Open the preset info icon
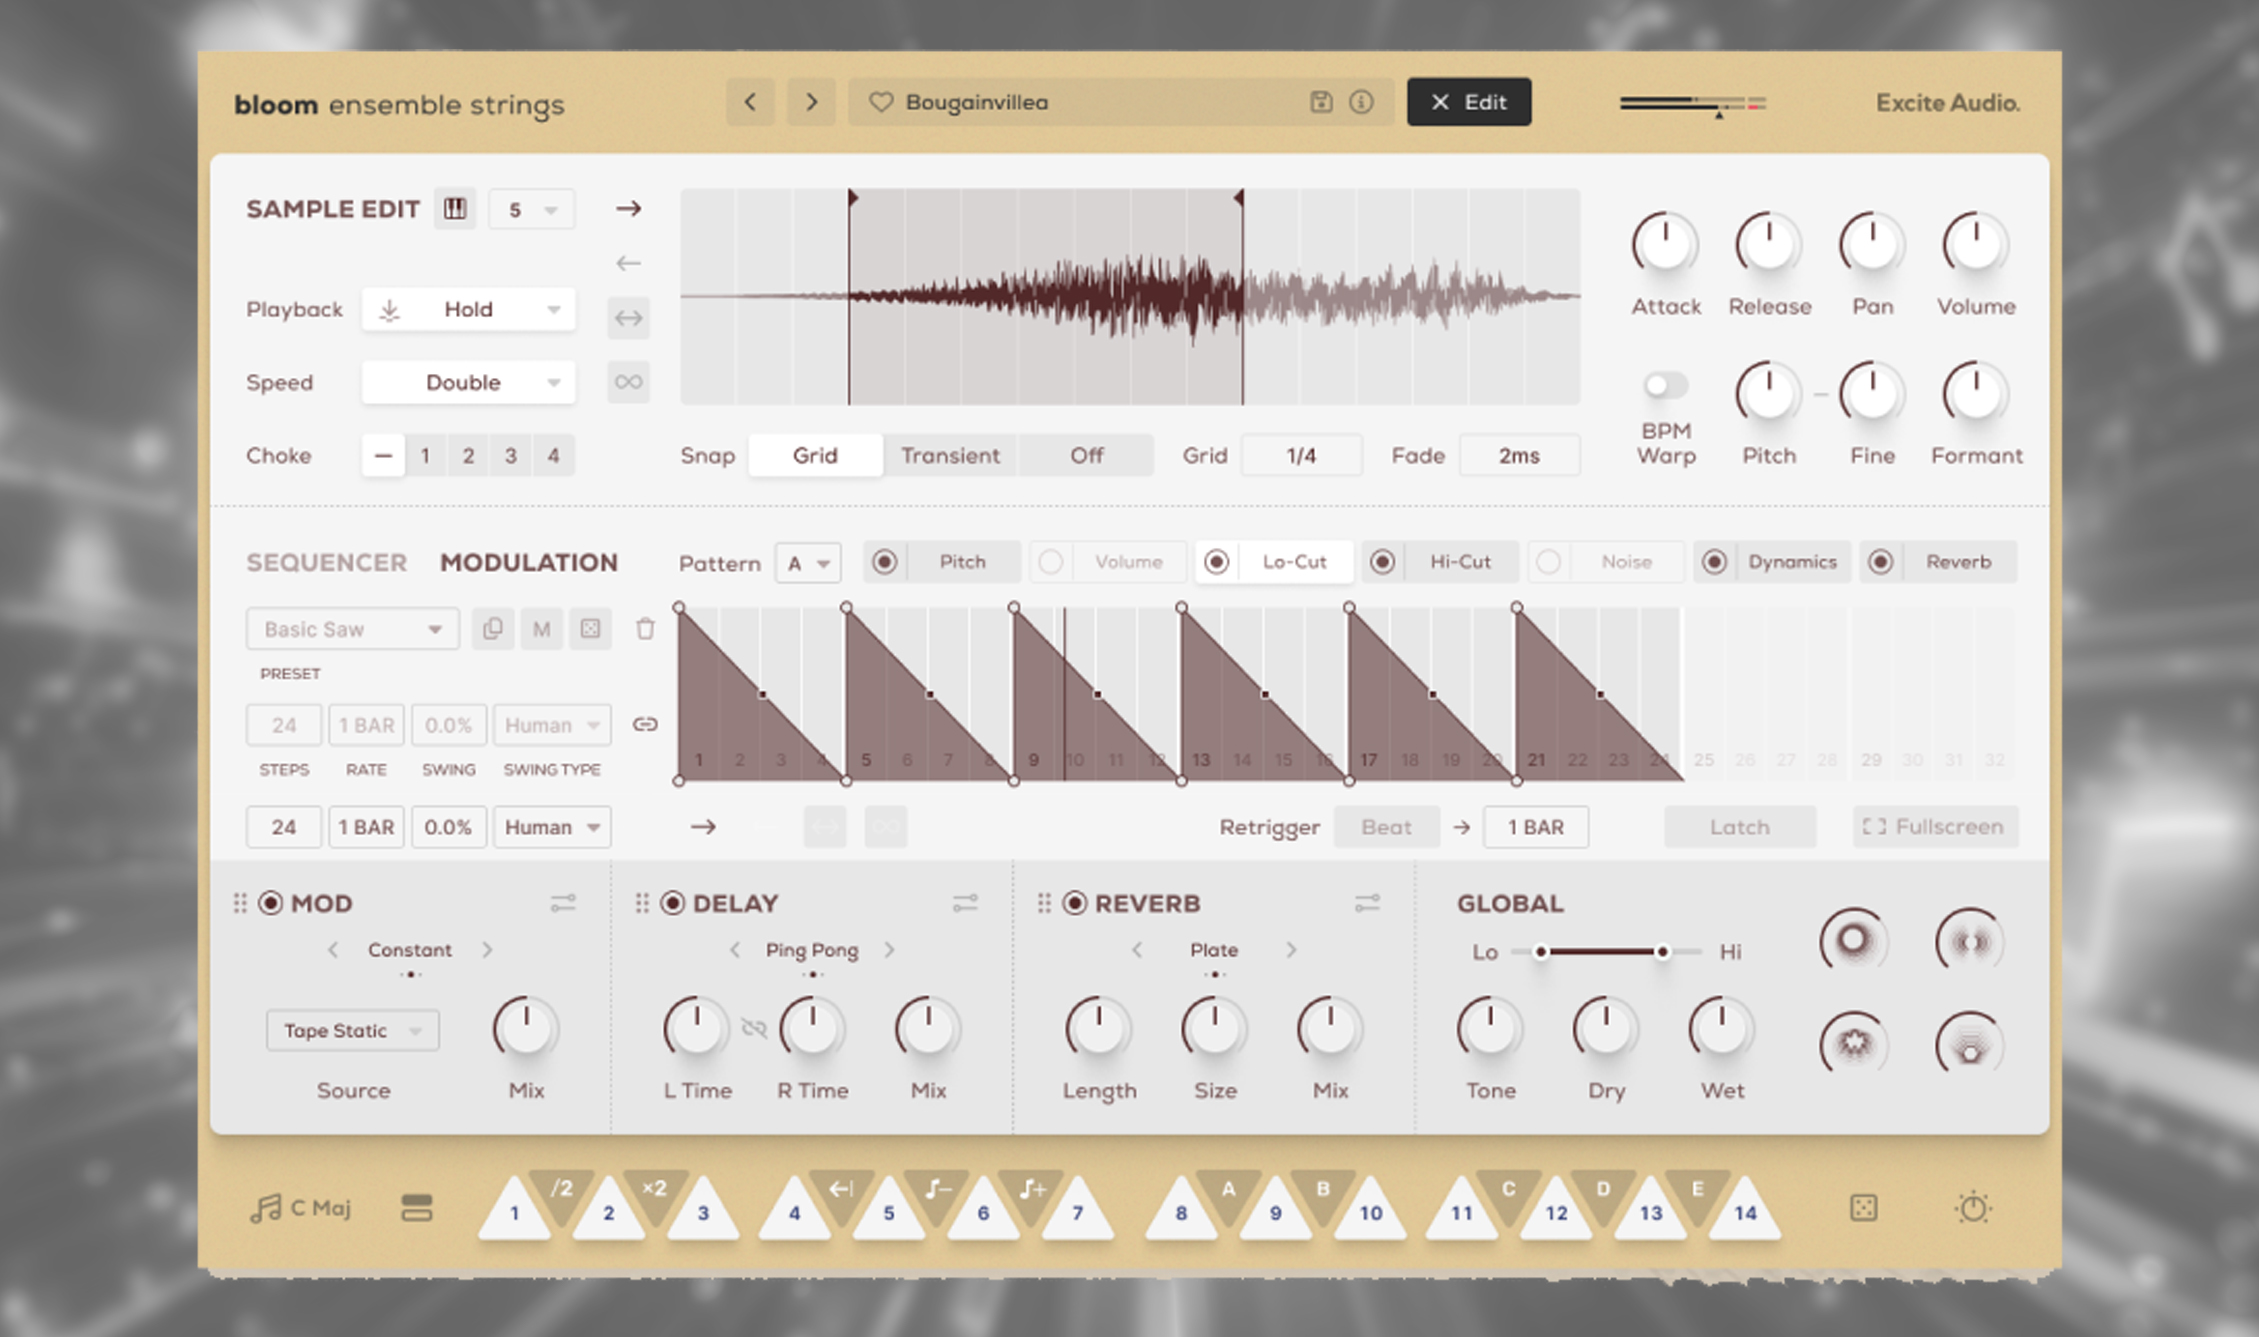The width and height of the screenshot is (2259, 1337). coord(1361,102)
